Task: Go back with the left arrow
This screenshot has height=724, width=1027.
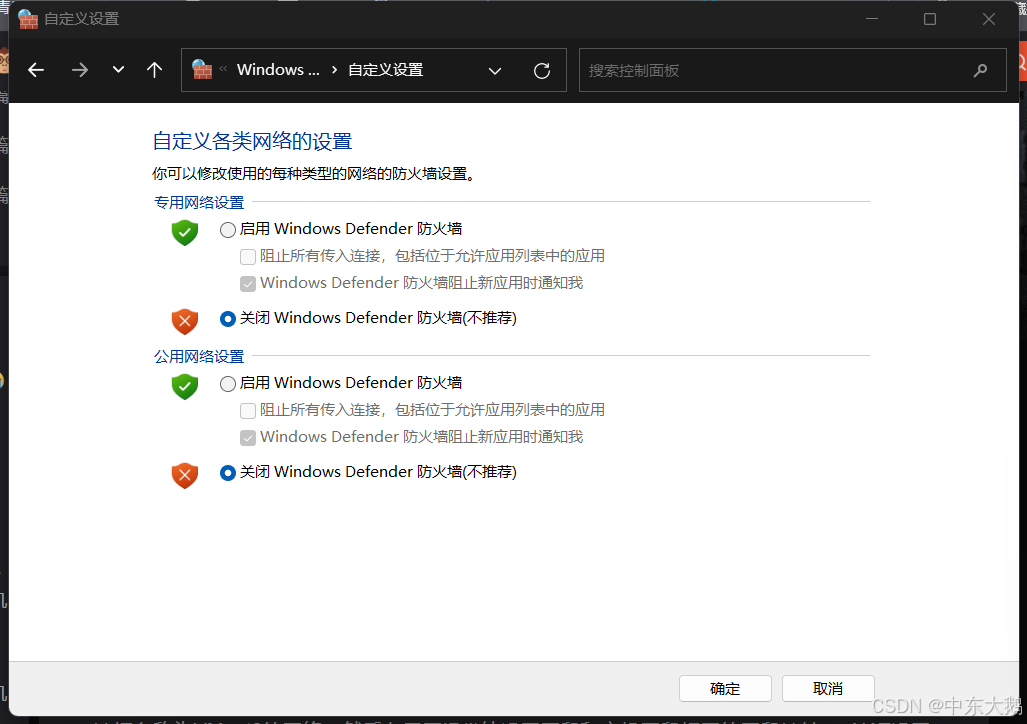Action: [x=36, y=69]
